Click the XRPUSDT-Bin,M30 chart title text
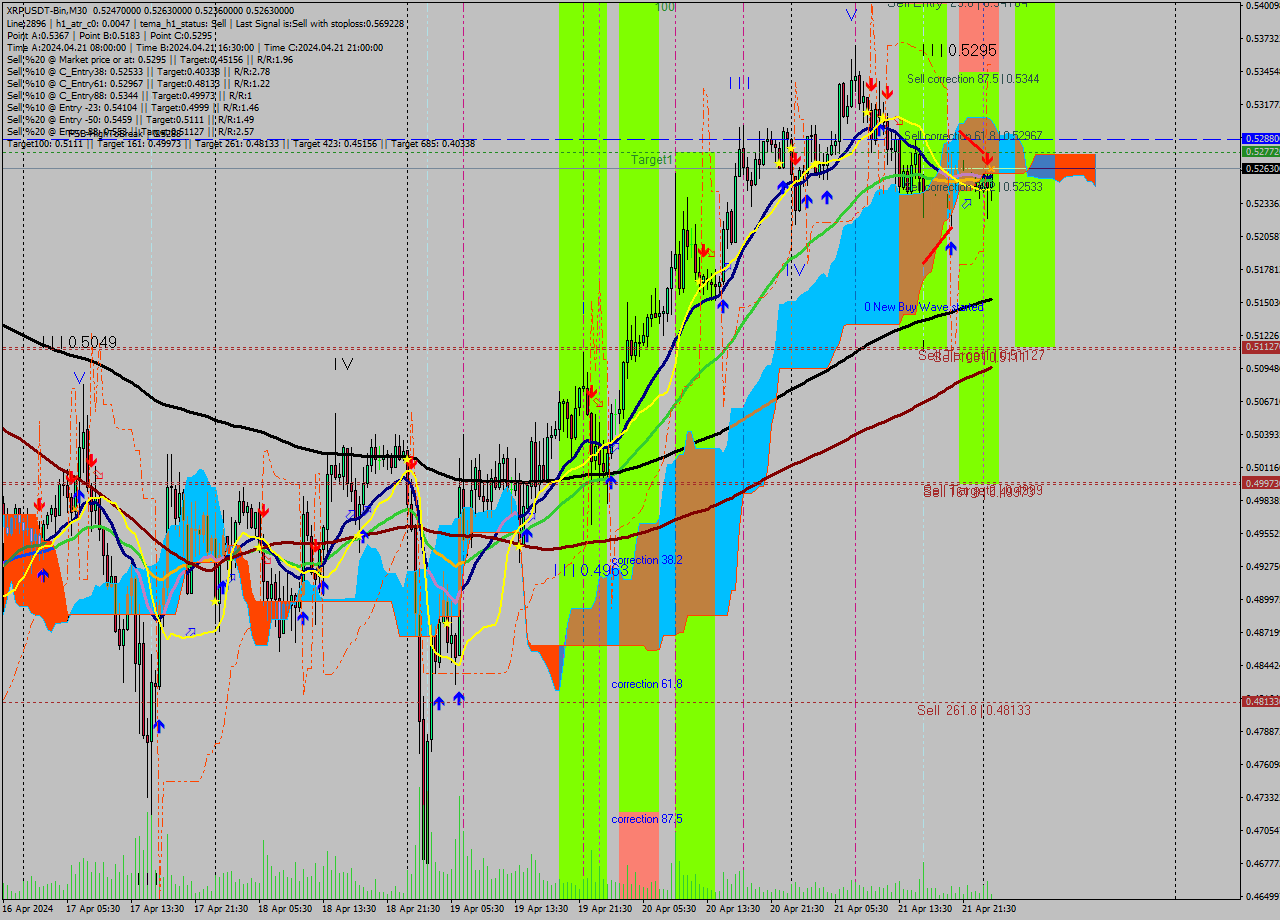1280x920 pixels. pos(46,10)
